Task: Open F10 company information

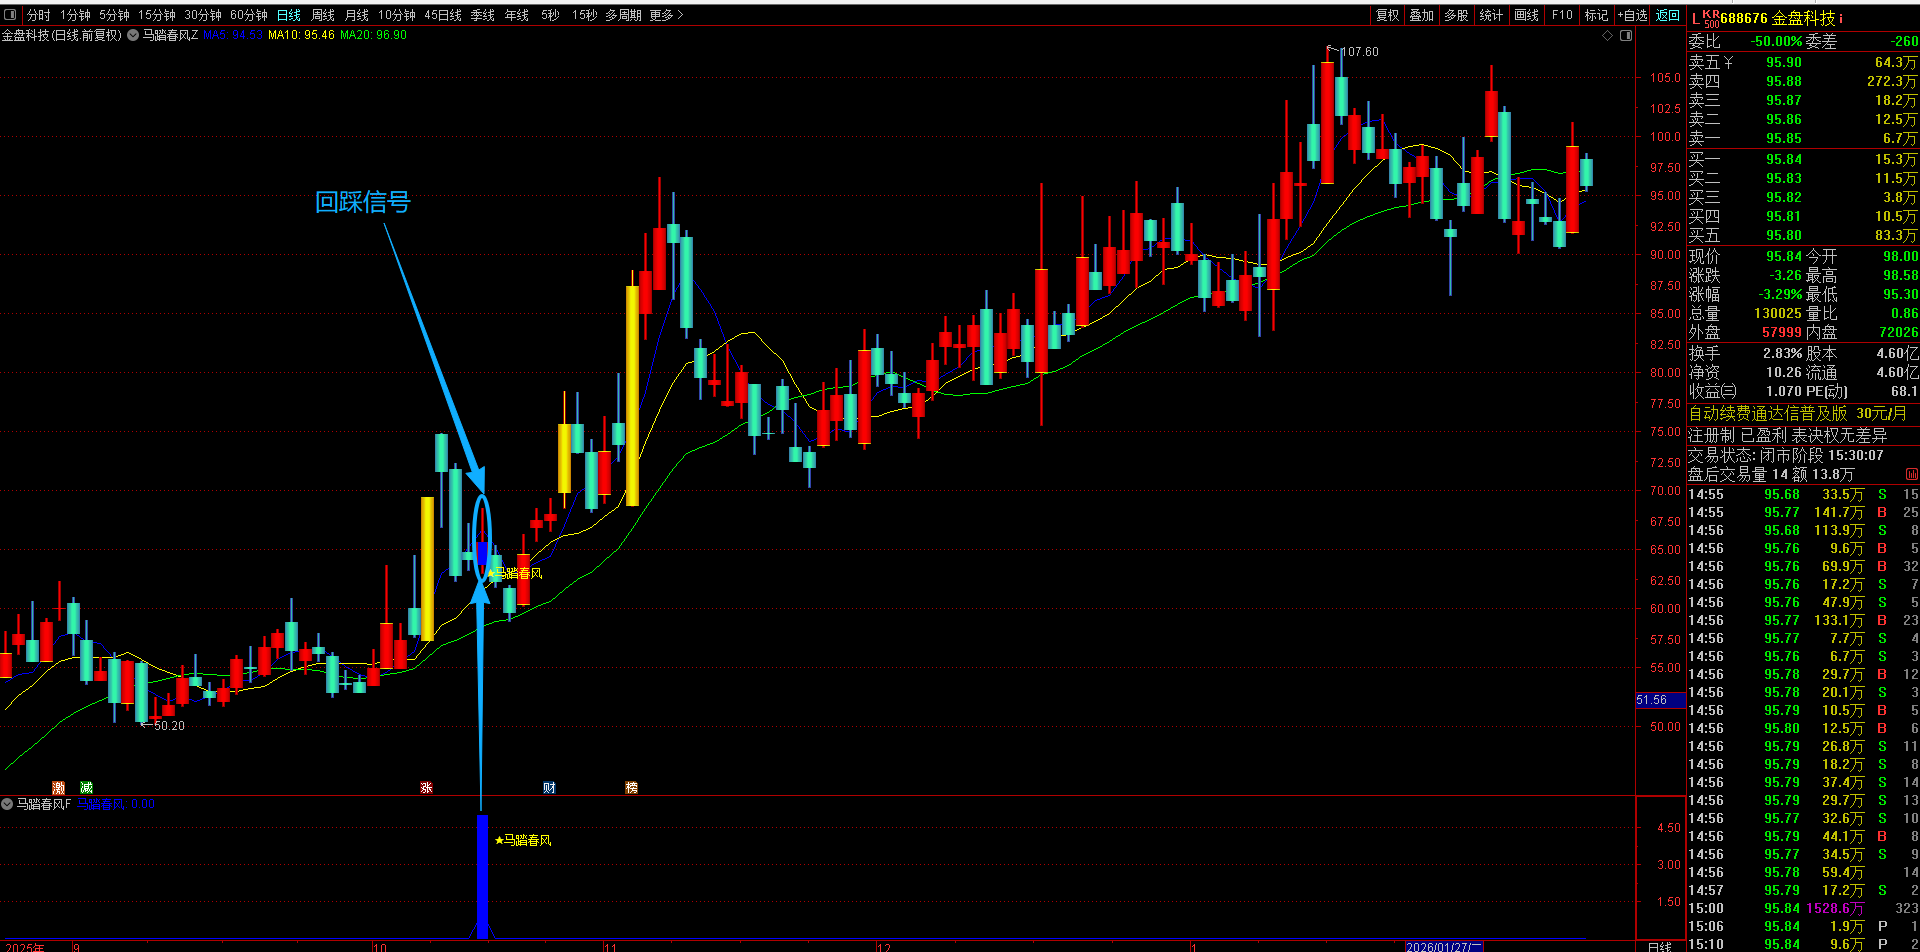Action: [x=1562, y=15]
